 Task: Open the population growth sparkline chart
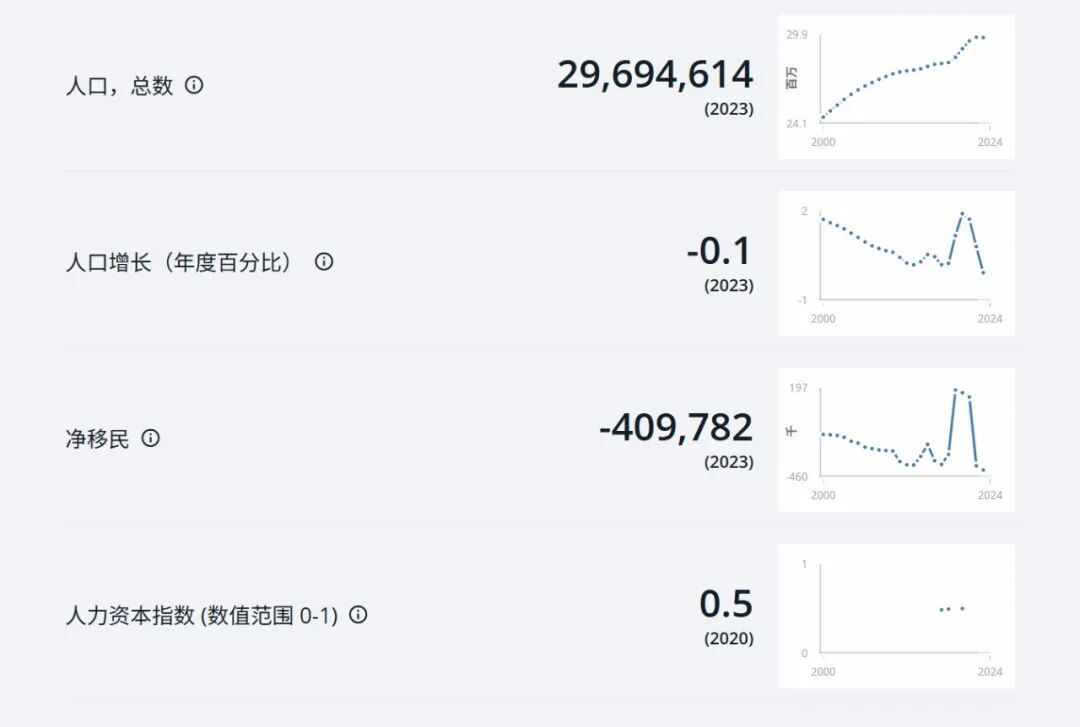tap(896, 263)
